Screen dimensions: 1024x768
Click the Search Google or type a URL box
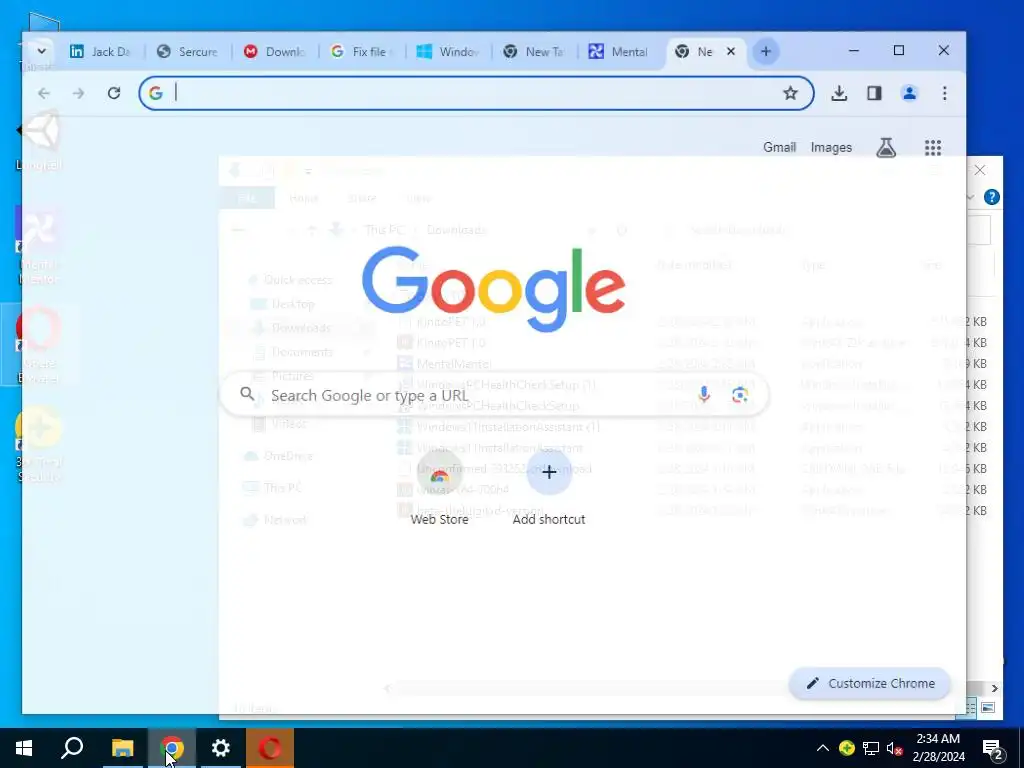point(494,394)
